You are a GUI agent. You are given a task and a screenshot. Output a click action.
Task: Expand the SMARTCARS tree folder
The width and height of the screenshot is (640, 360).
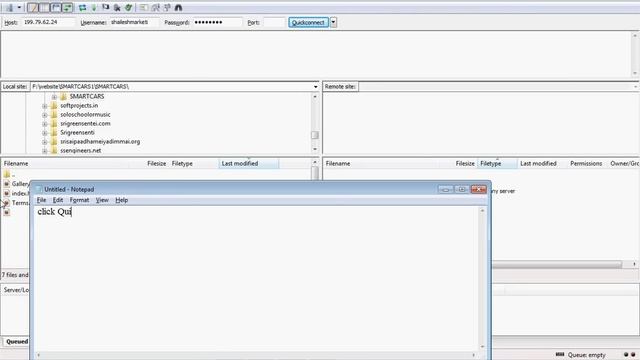click(x=54, y=97)
